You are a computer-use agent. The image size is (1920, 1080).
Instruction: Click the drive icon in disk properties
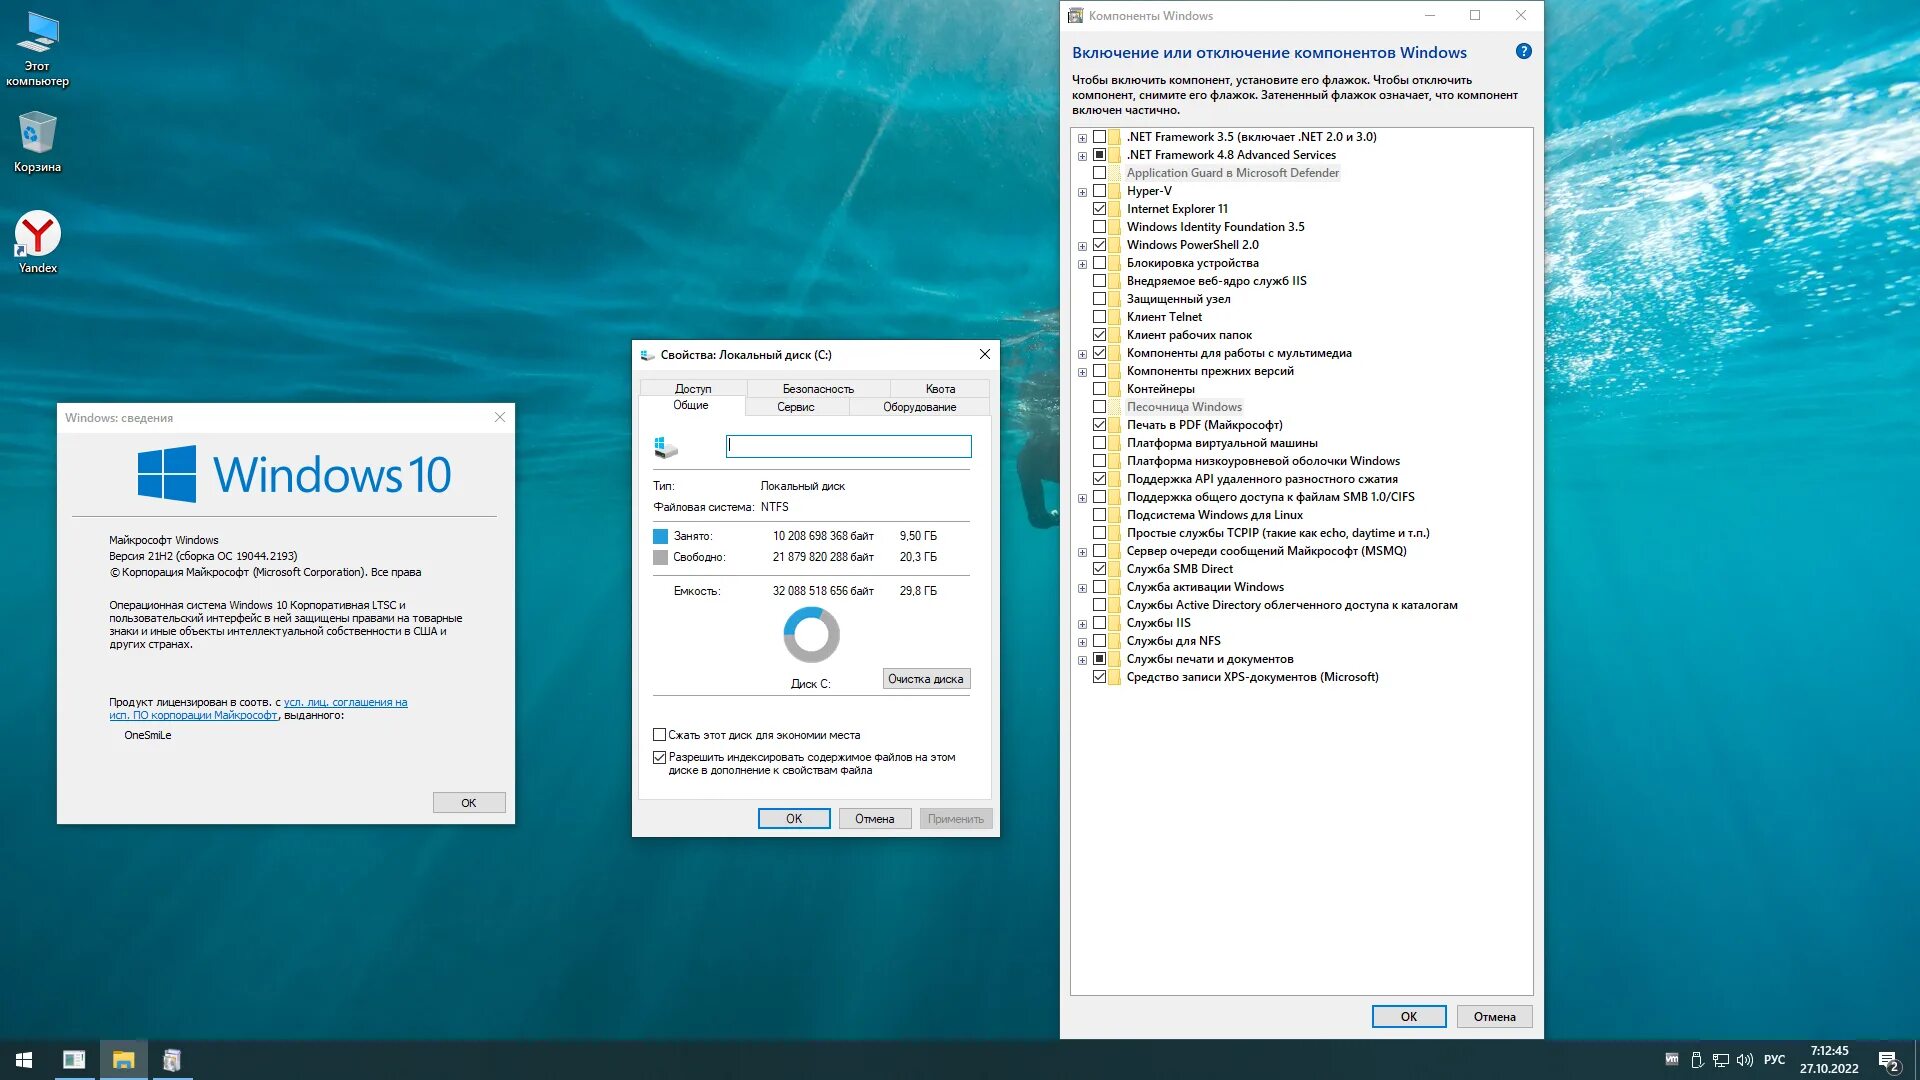point(666,444)
